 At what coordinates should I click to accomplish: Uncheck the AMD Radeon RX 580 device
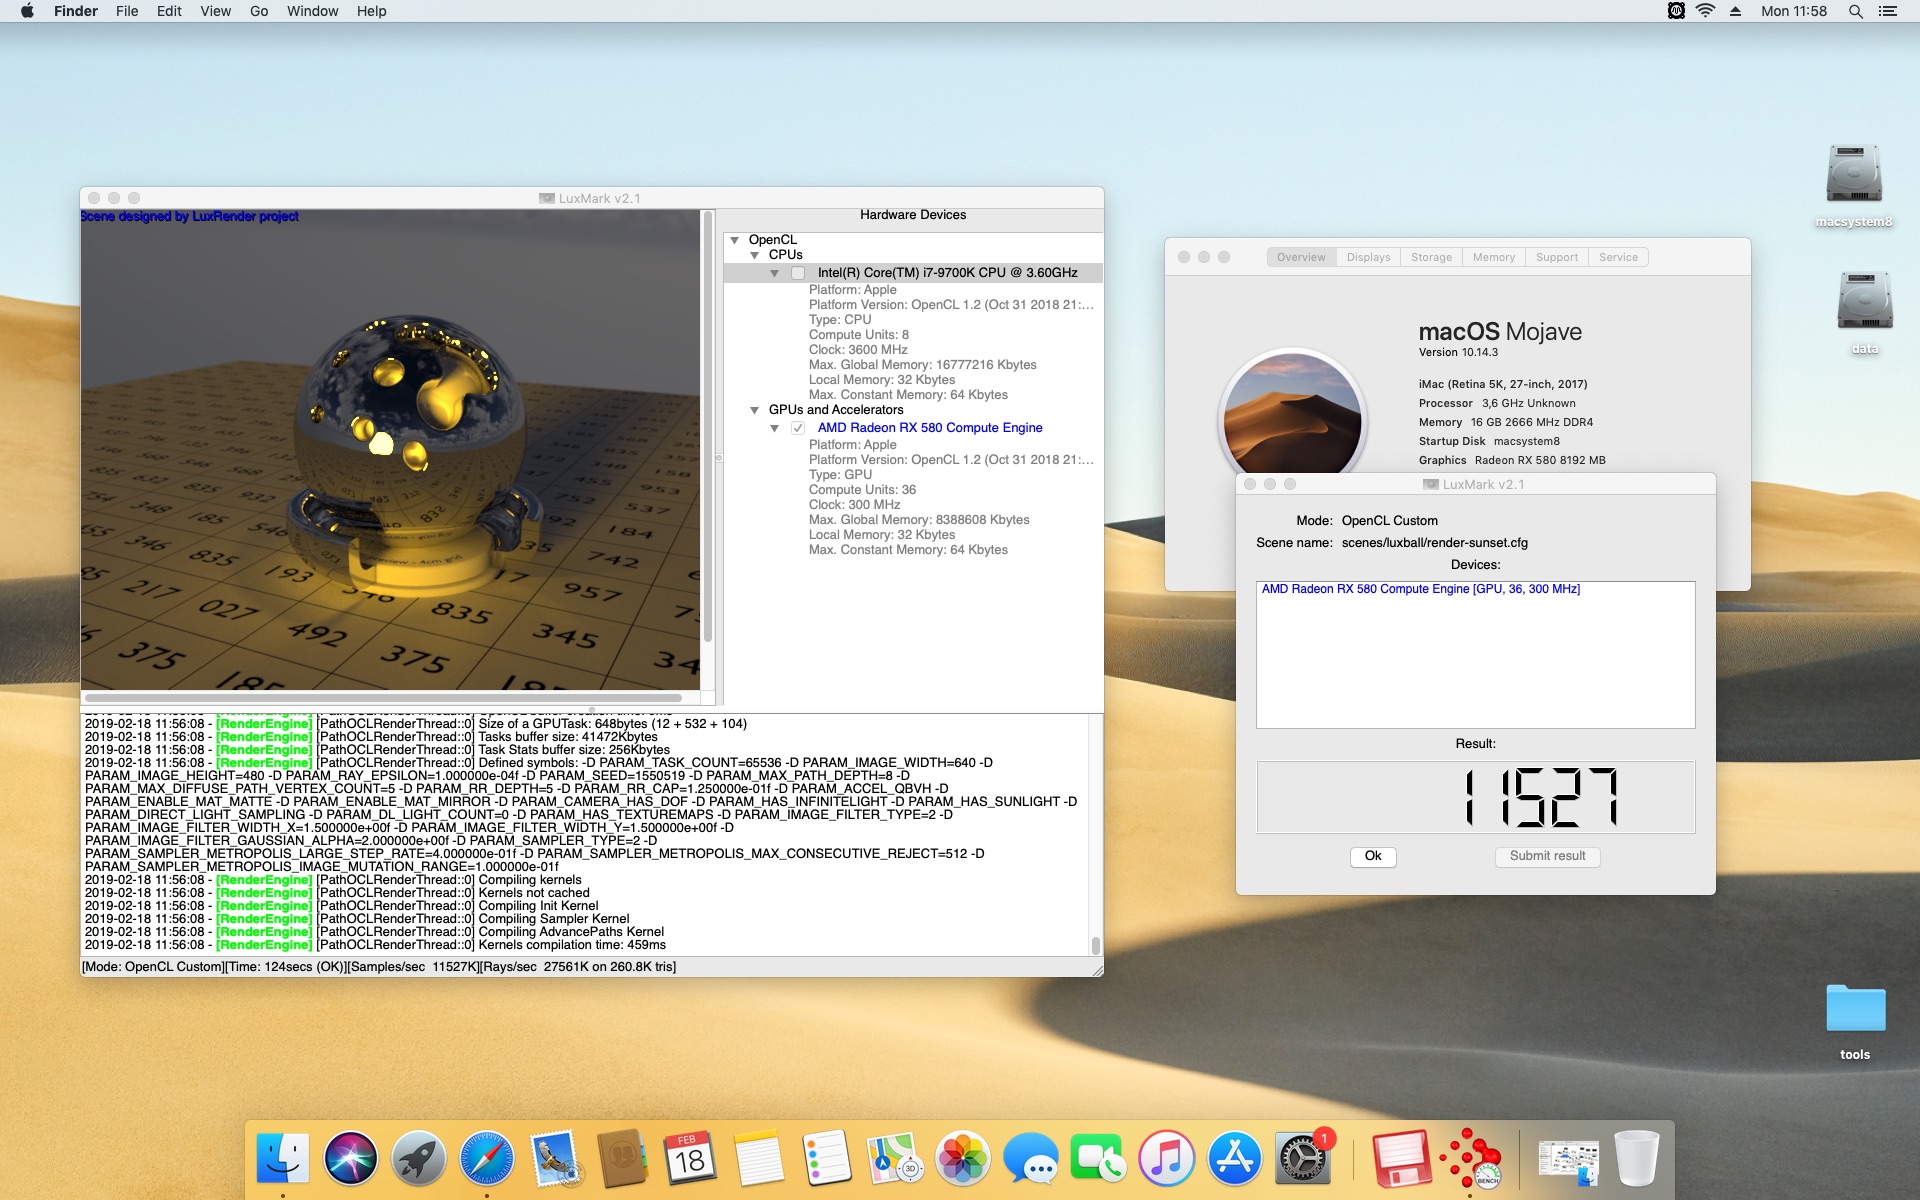798,428
